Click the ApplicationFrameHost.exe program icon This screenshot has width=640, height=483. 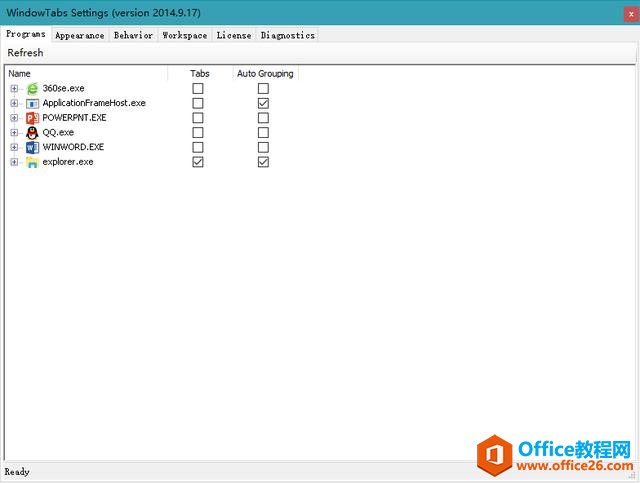(32, 103)
